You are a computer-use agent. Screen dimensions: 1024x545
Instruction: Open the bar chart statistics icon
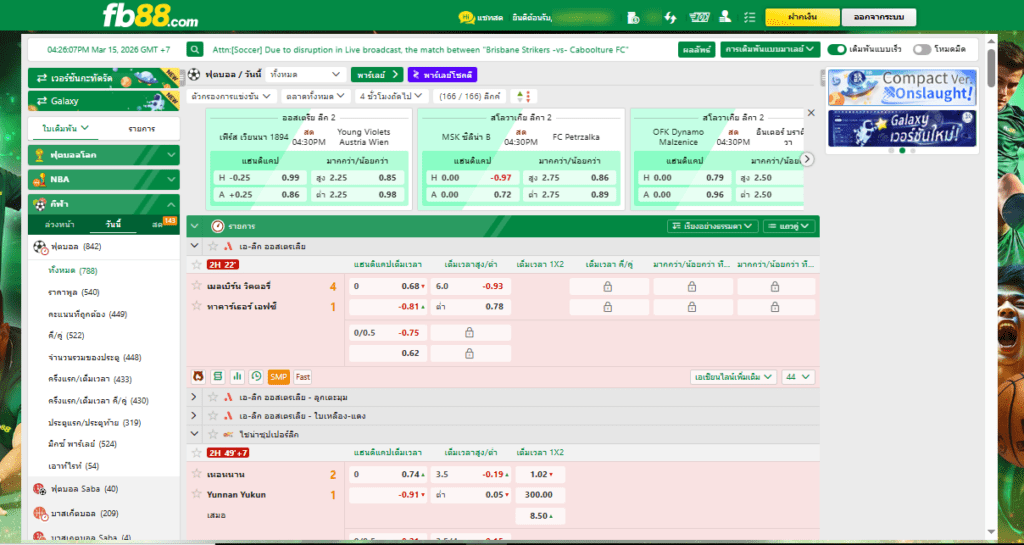(x=237, y=377)
